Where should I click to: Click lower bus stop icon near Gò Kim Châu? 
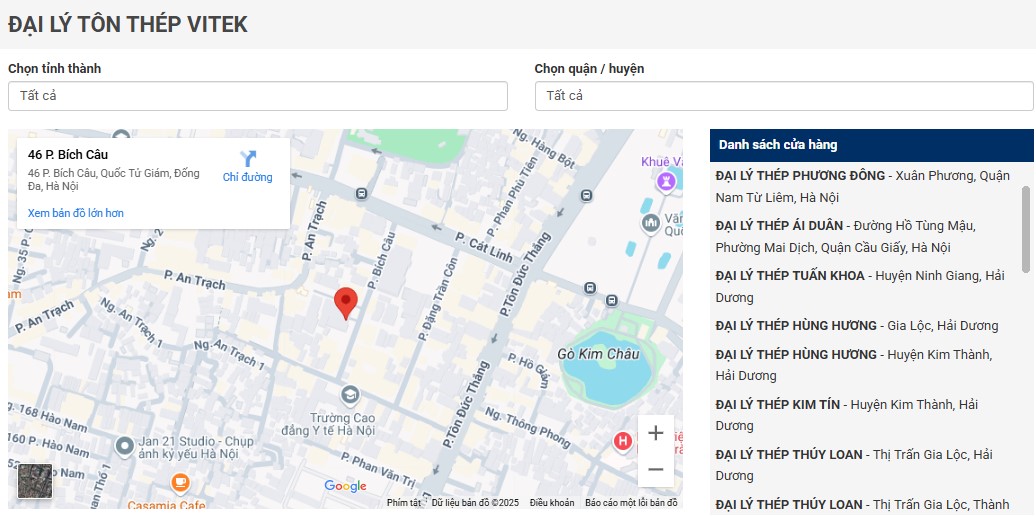[612, 300]
